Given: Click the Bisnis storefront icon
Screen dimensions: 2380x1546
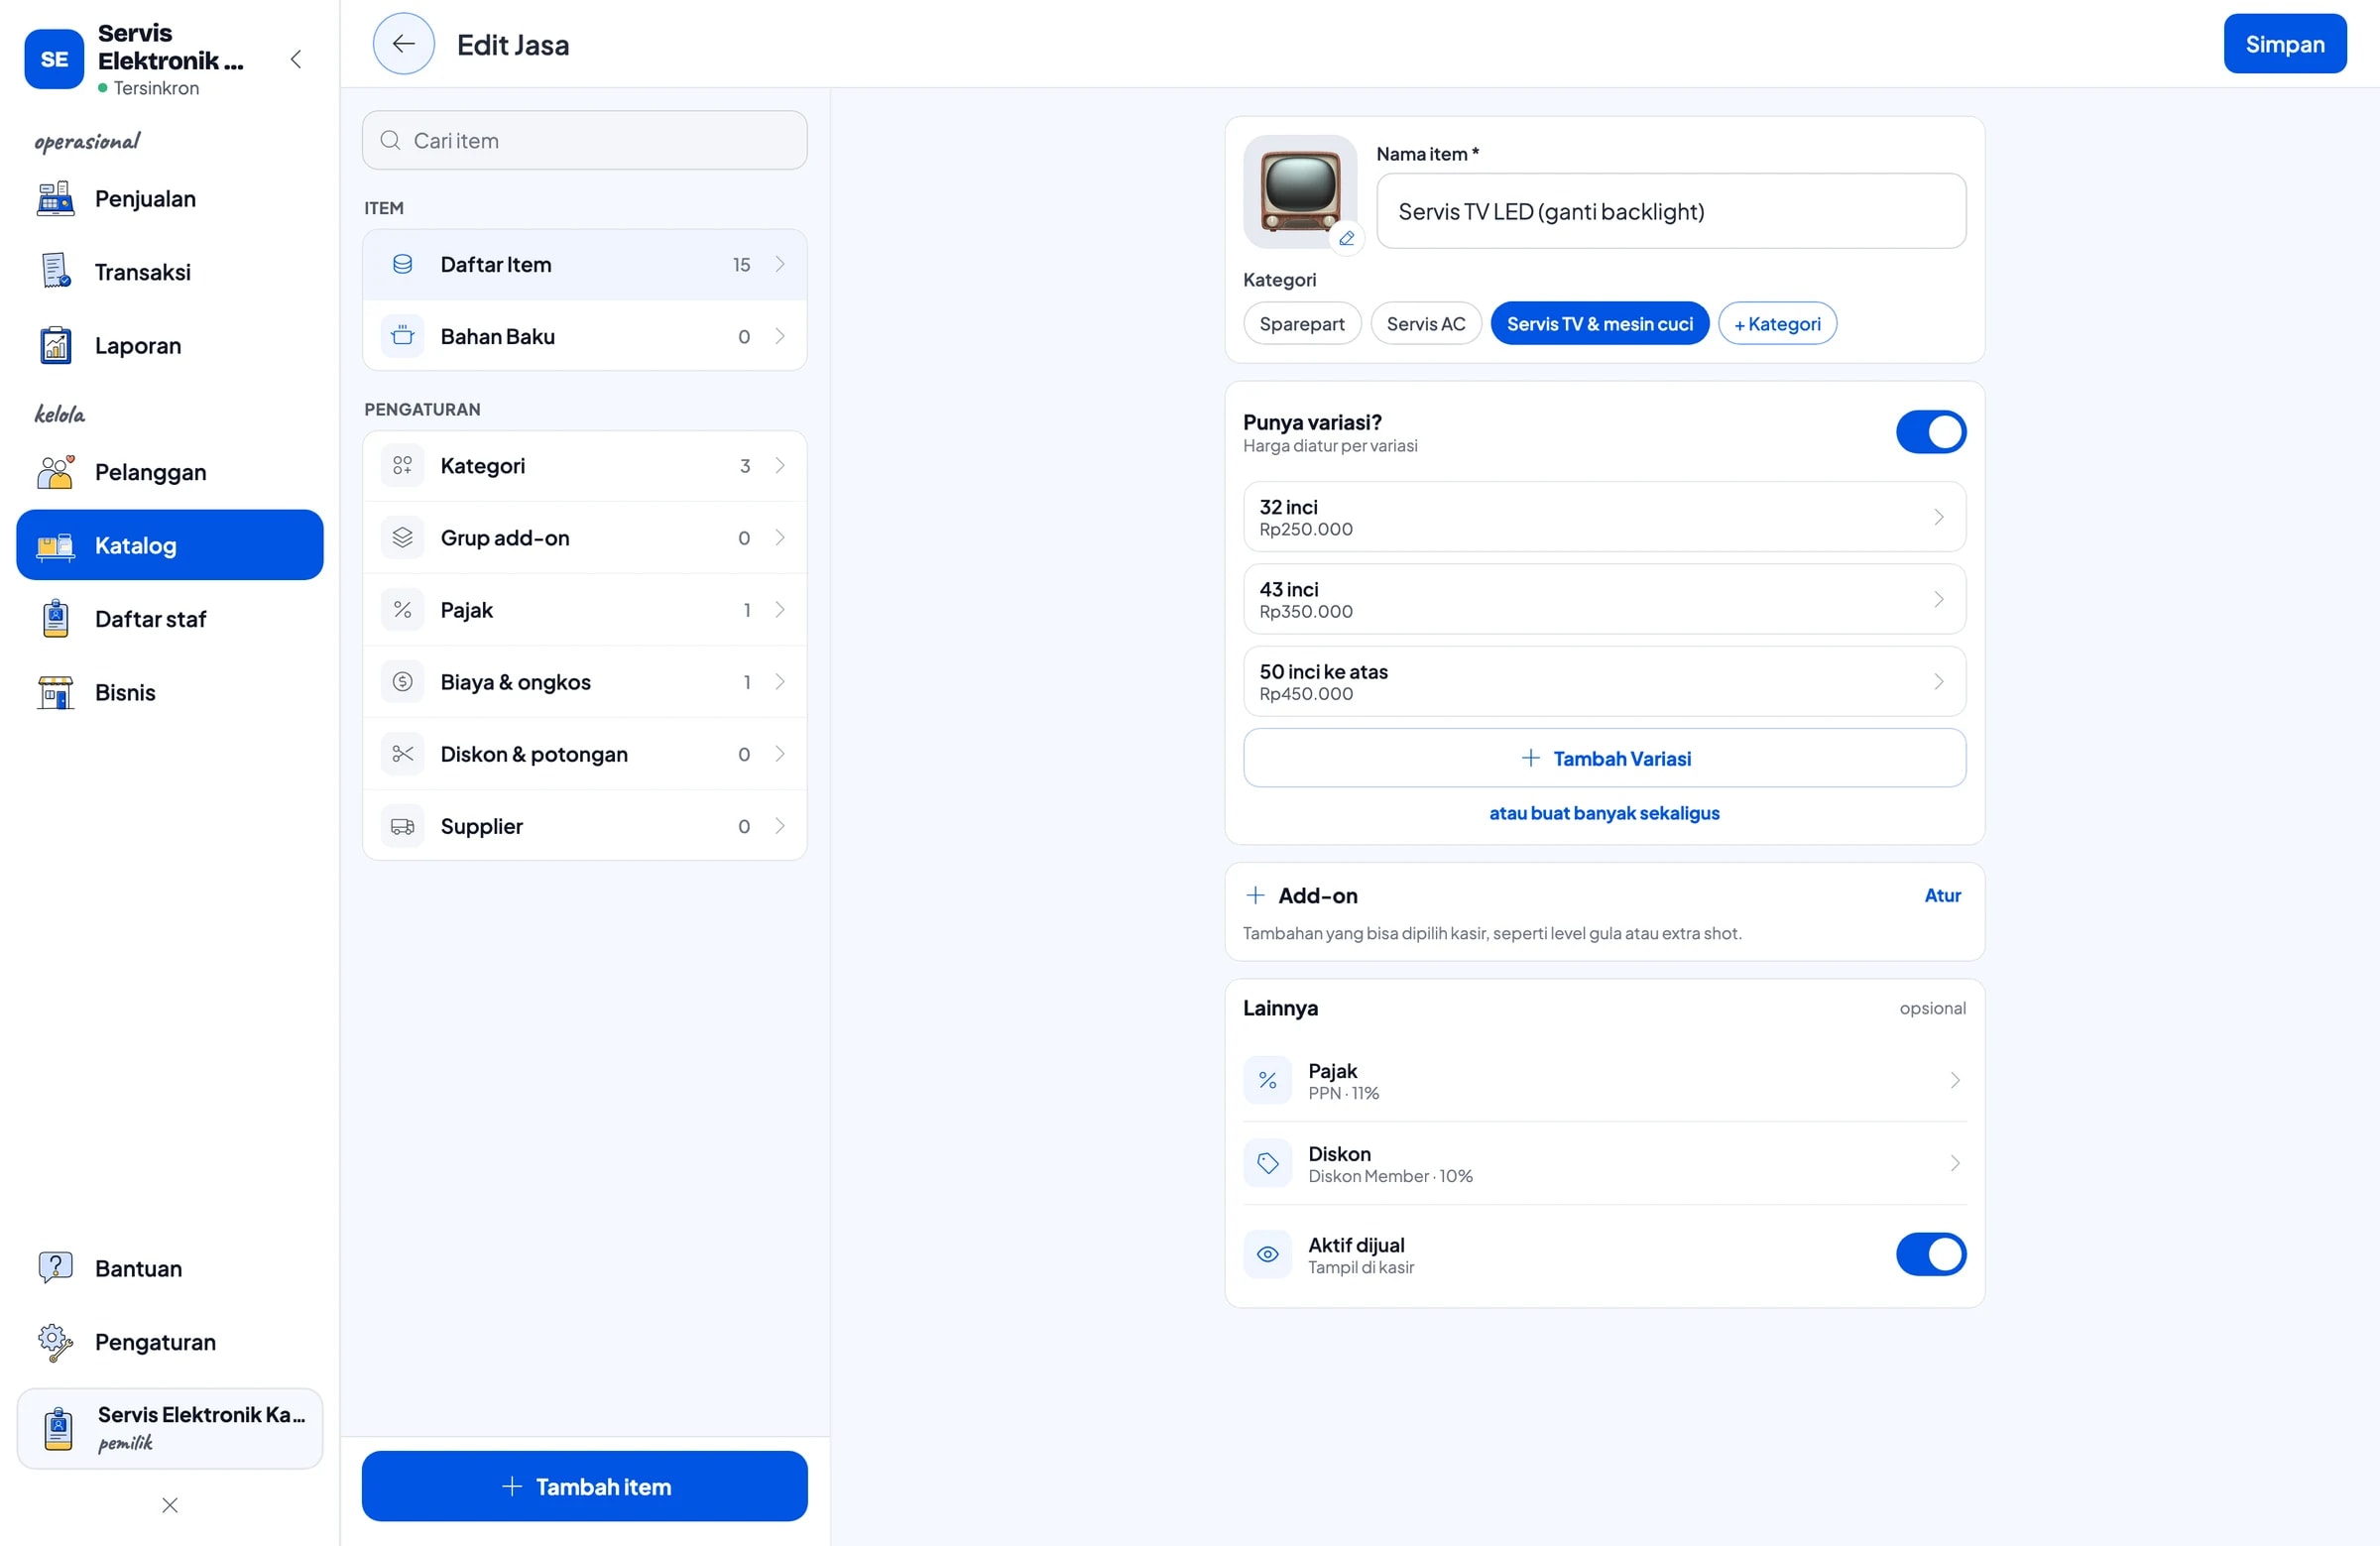Looking at the screenshot, I should 55,692.
